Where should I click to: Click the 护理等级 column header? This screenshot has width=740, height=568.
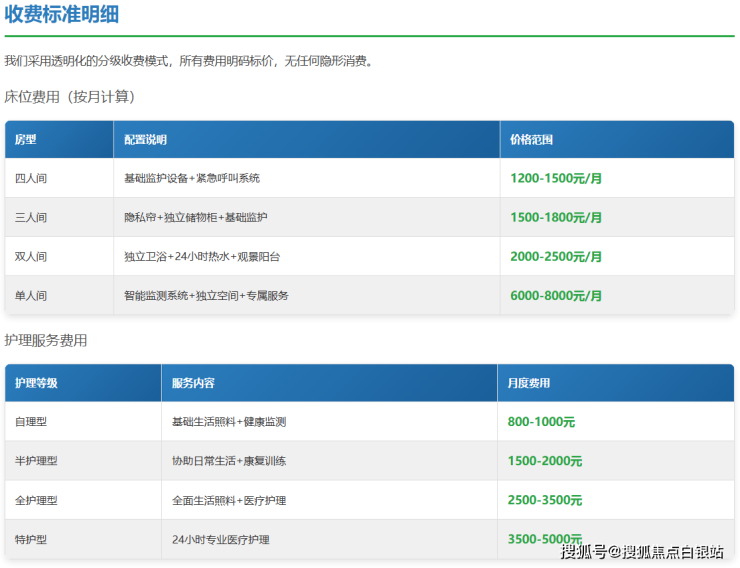pyautogui.click(x=36, y=383)
